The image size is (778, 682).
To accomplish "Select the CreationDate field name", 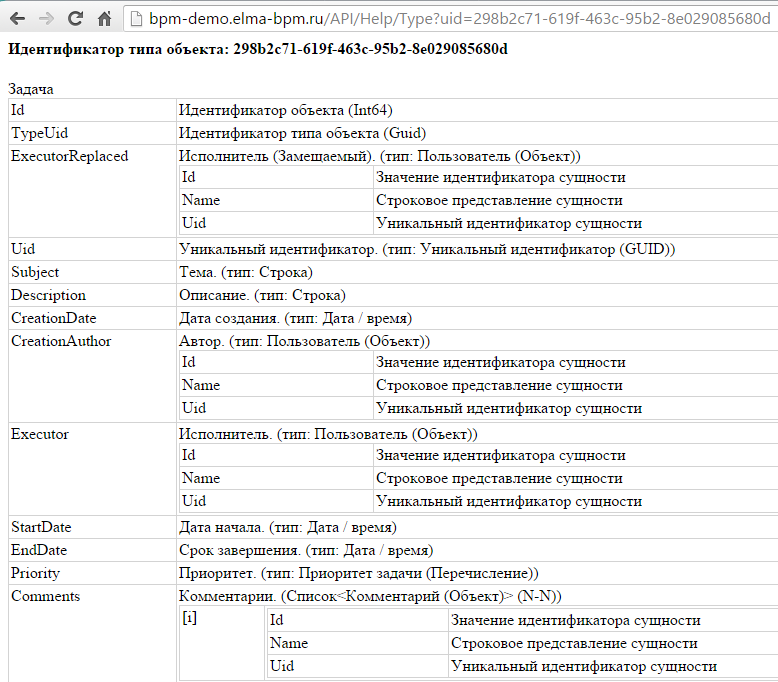I will pyautogui.click(x=53, y=318).
